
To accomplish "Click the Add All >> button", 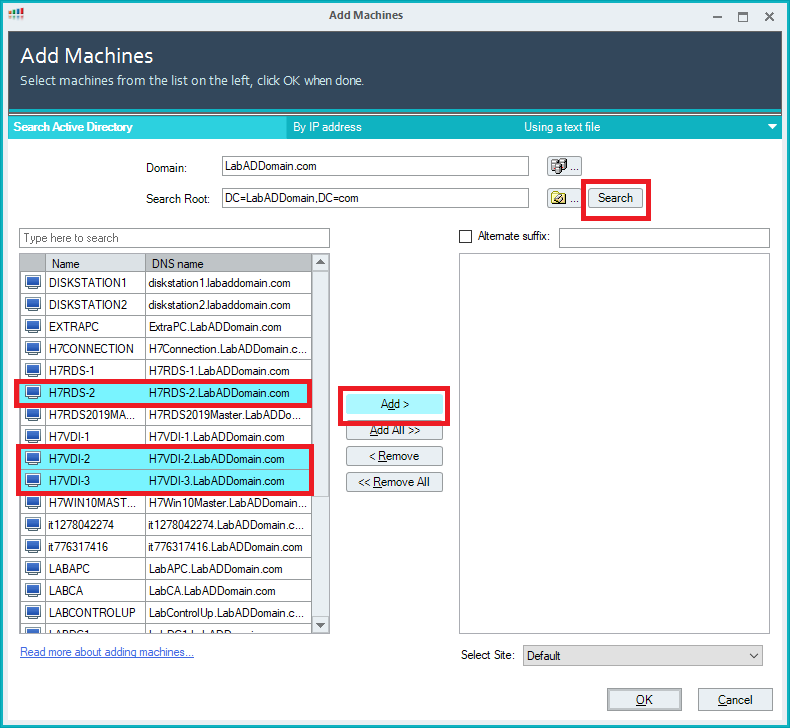I will [394, 430].
